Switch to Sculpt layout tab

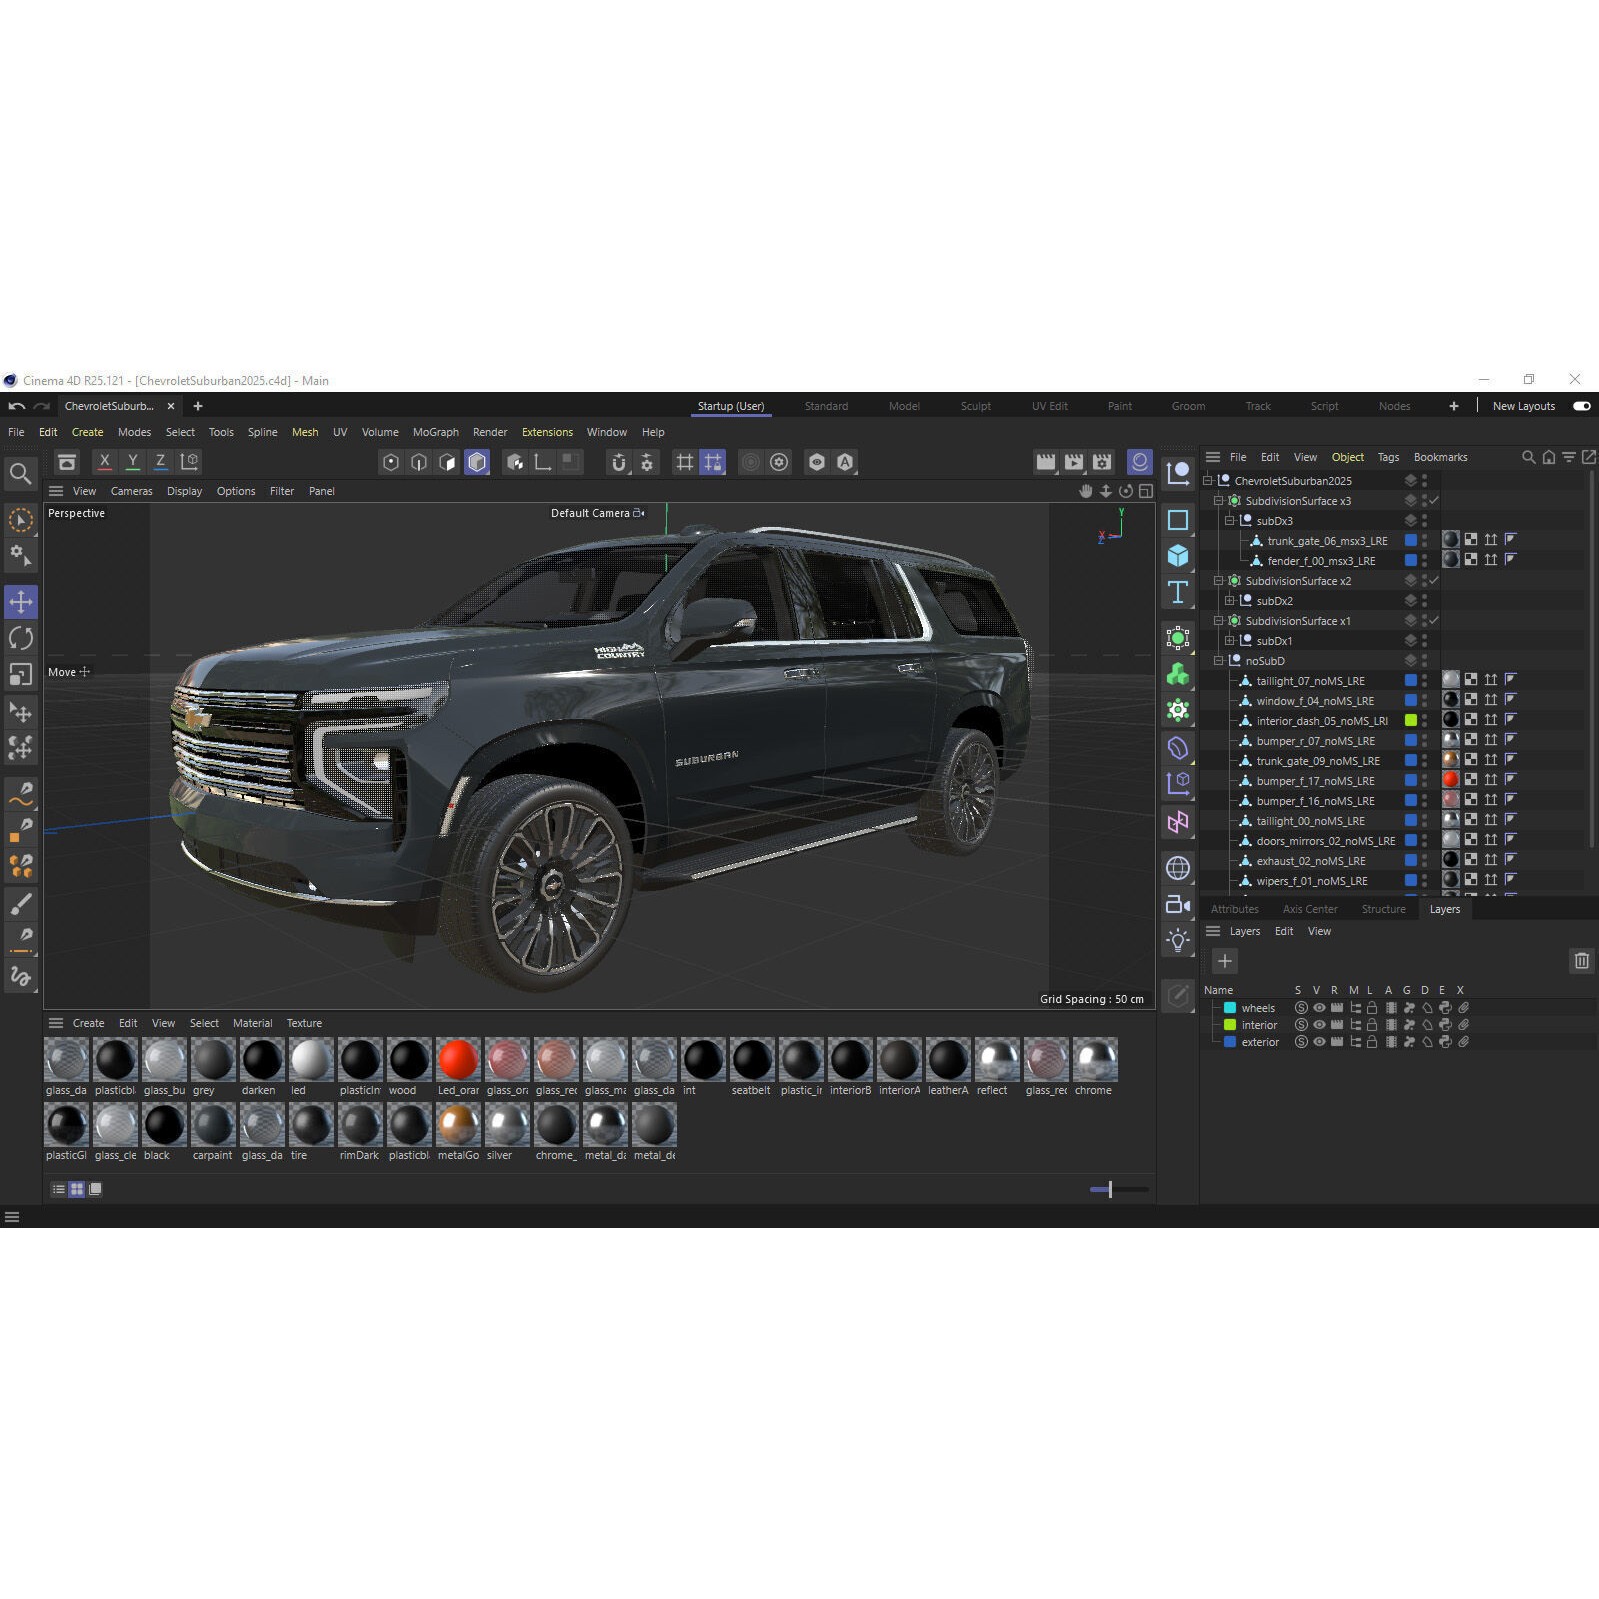point(976,406)
